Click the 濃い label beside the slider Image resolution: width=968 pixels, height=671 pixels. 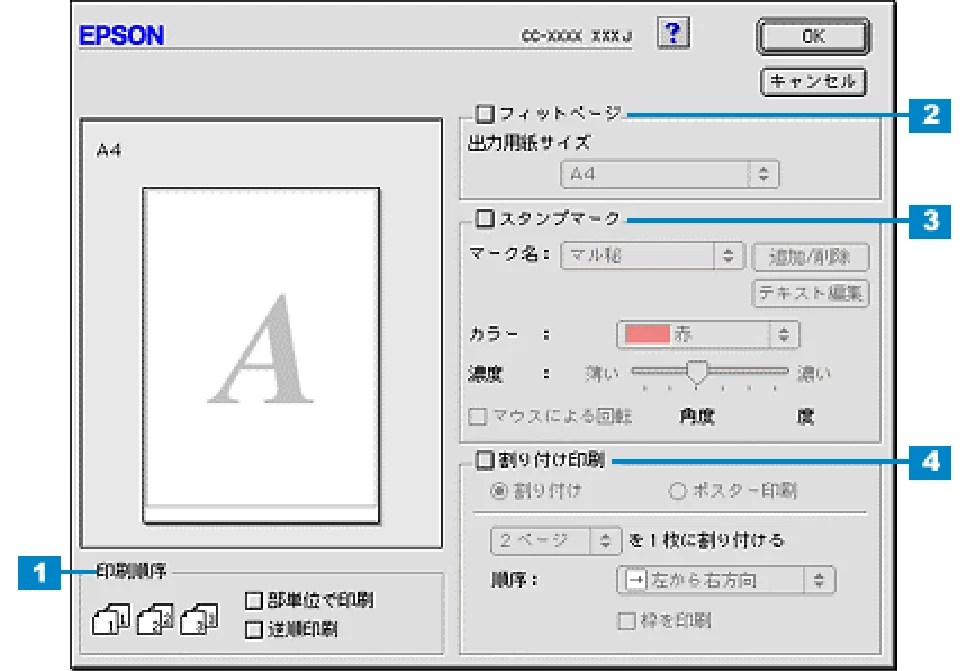point(814,373)
